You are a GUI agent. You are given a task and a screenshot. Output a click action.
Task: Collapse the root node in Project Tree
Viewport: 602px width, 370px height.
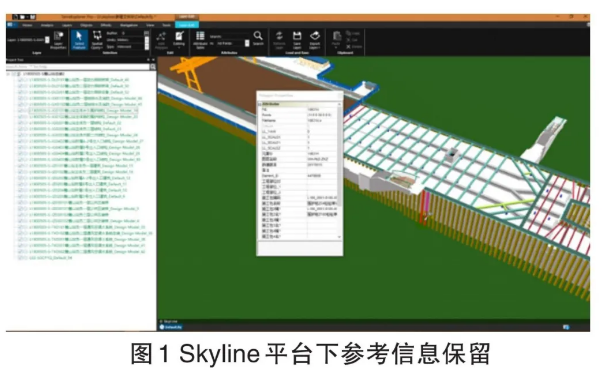(x=9, y=74)
